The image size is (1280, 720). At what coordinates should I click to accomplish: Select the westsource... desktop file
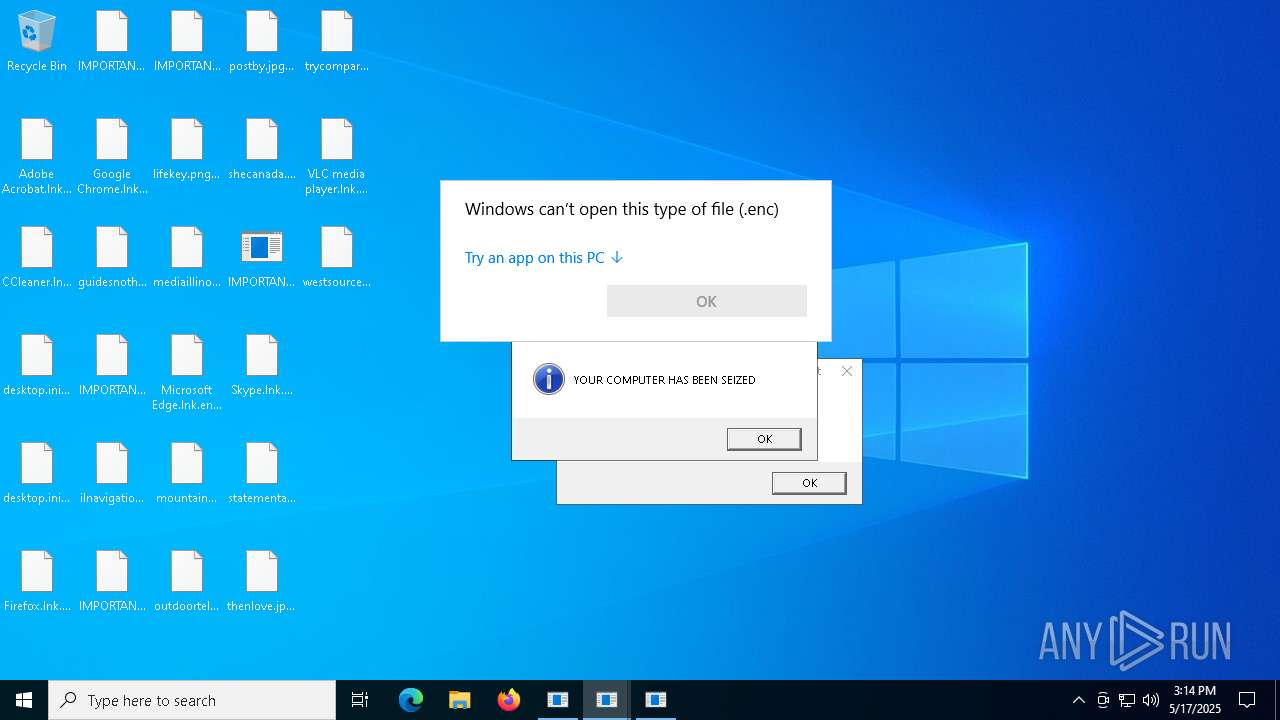pos(337,257)
